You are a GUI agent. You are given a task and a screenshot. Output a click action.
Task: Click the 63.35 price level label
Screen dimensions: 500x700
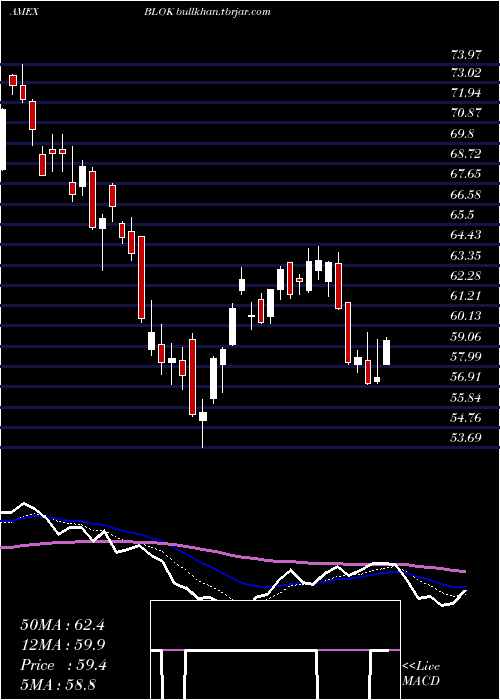(x=467, y=256)
